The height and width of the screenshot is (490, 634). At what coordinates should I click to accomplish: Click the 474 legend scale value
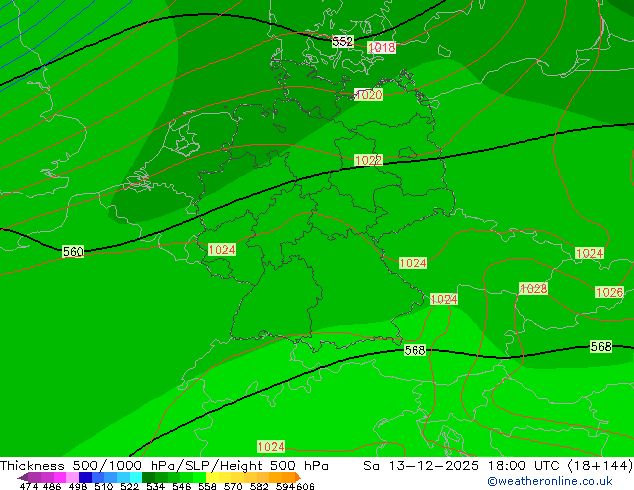(30, 486)
